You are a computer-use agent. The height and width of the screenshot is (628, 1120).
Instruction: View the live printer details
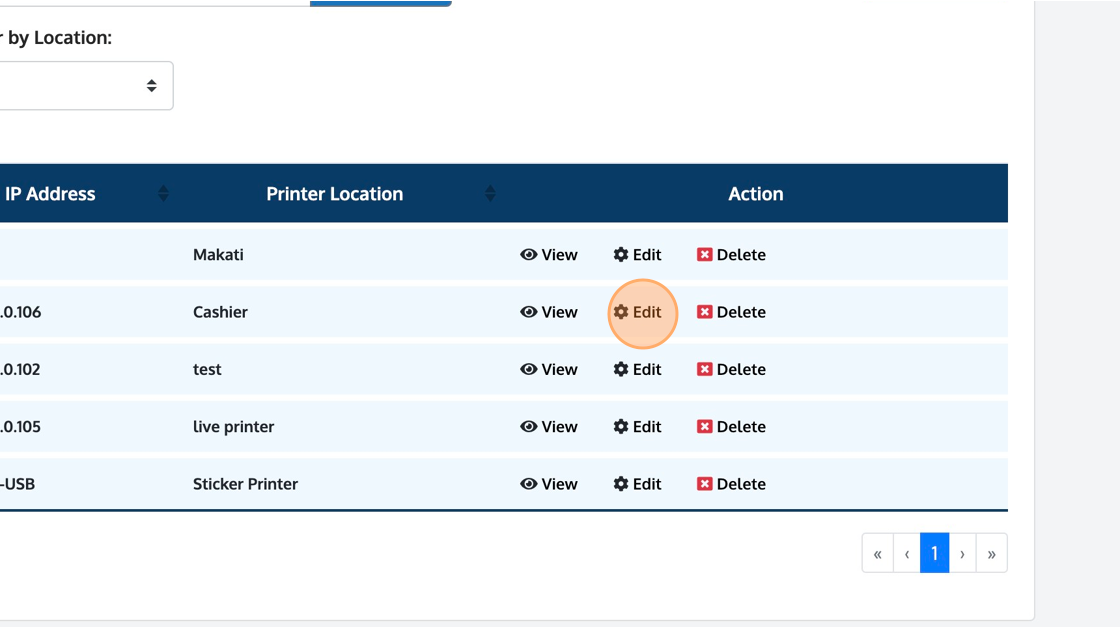coord(549,427)
